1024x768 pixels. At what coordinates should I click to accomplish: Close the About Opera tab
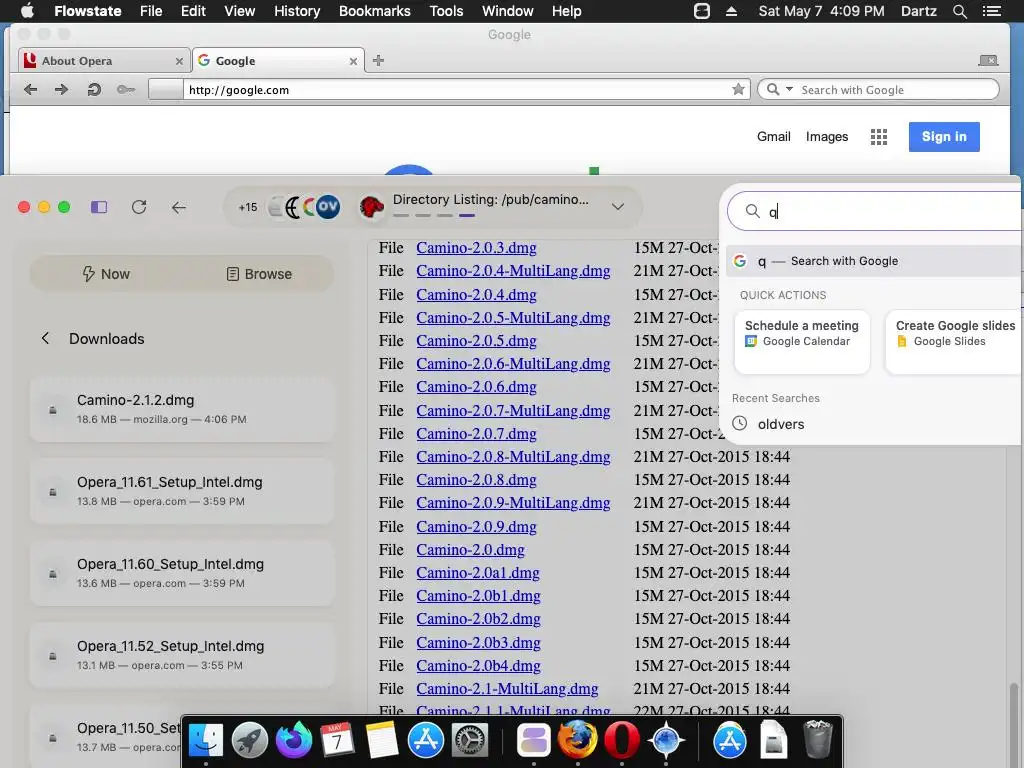coord(179,61)
